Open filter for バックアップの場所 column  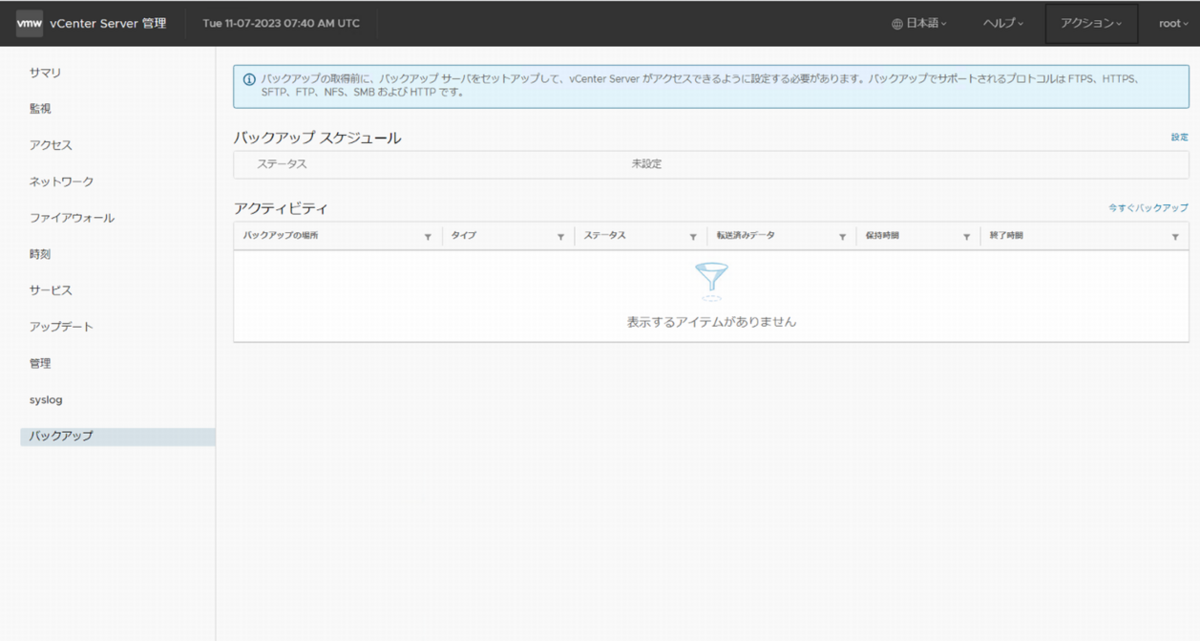pos(428,237)
